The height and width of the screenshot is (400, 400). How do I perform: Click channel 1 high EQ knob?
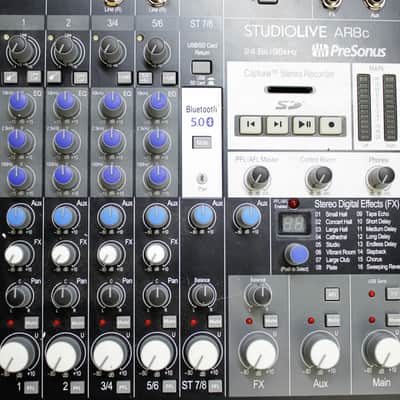click(19, 104)
